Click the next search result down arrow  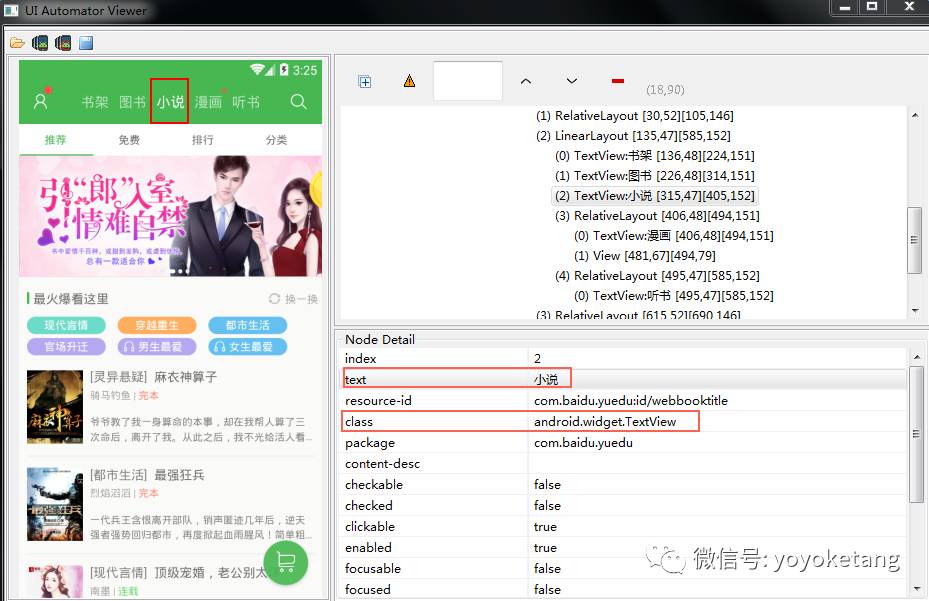[572, 81]
